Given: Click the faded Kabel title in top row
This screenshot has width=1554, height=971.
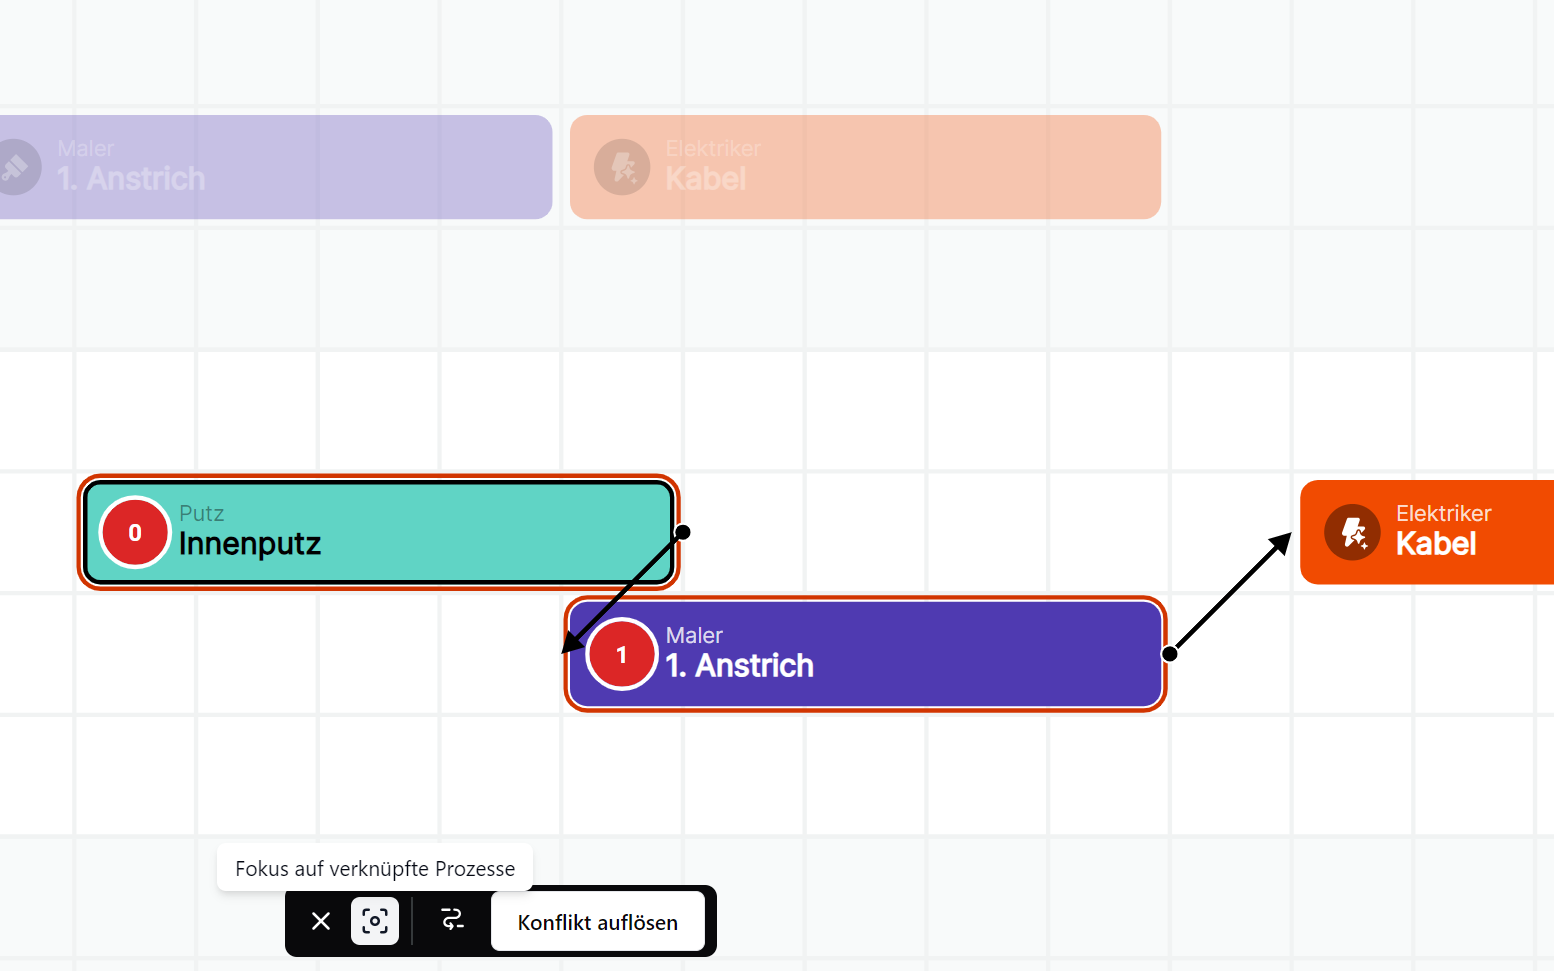Looking at the screenshot, I should coord(705,179).
